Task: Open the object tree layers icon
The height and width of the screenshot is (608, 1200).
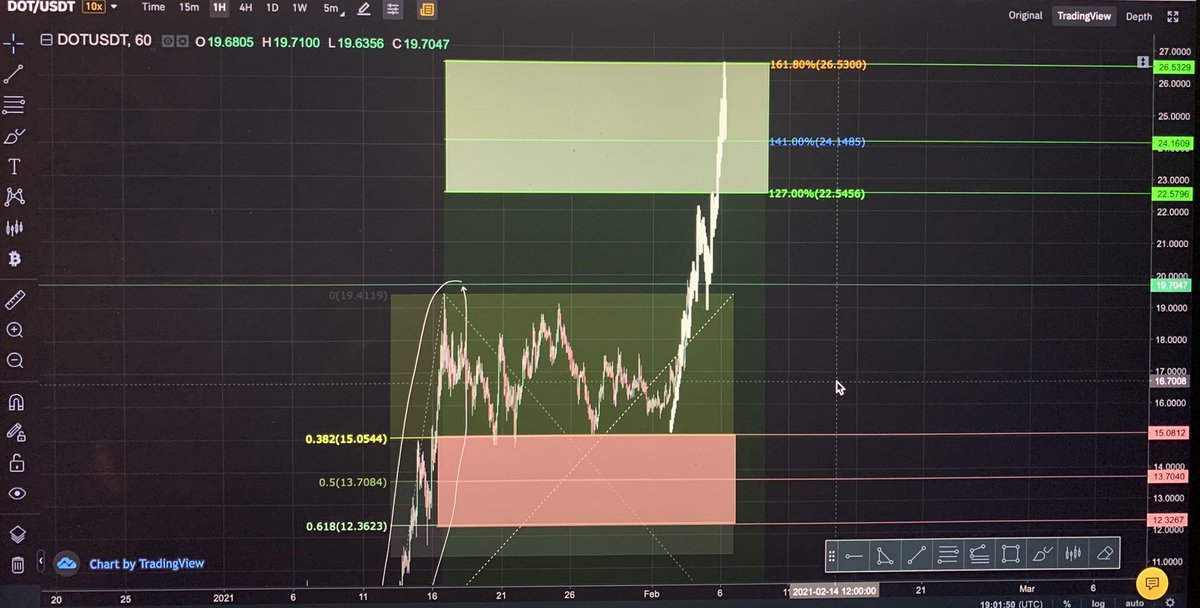Action: [x=16, y=535]
